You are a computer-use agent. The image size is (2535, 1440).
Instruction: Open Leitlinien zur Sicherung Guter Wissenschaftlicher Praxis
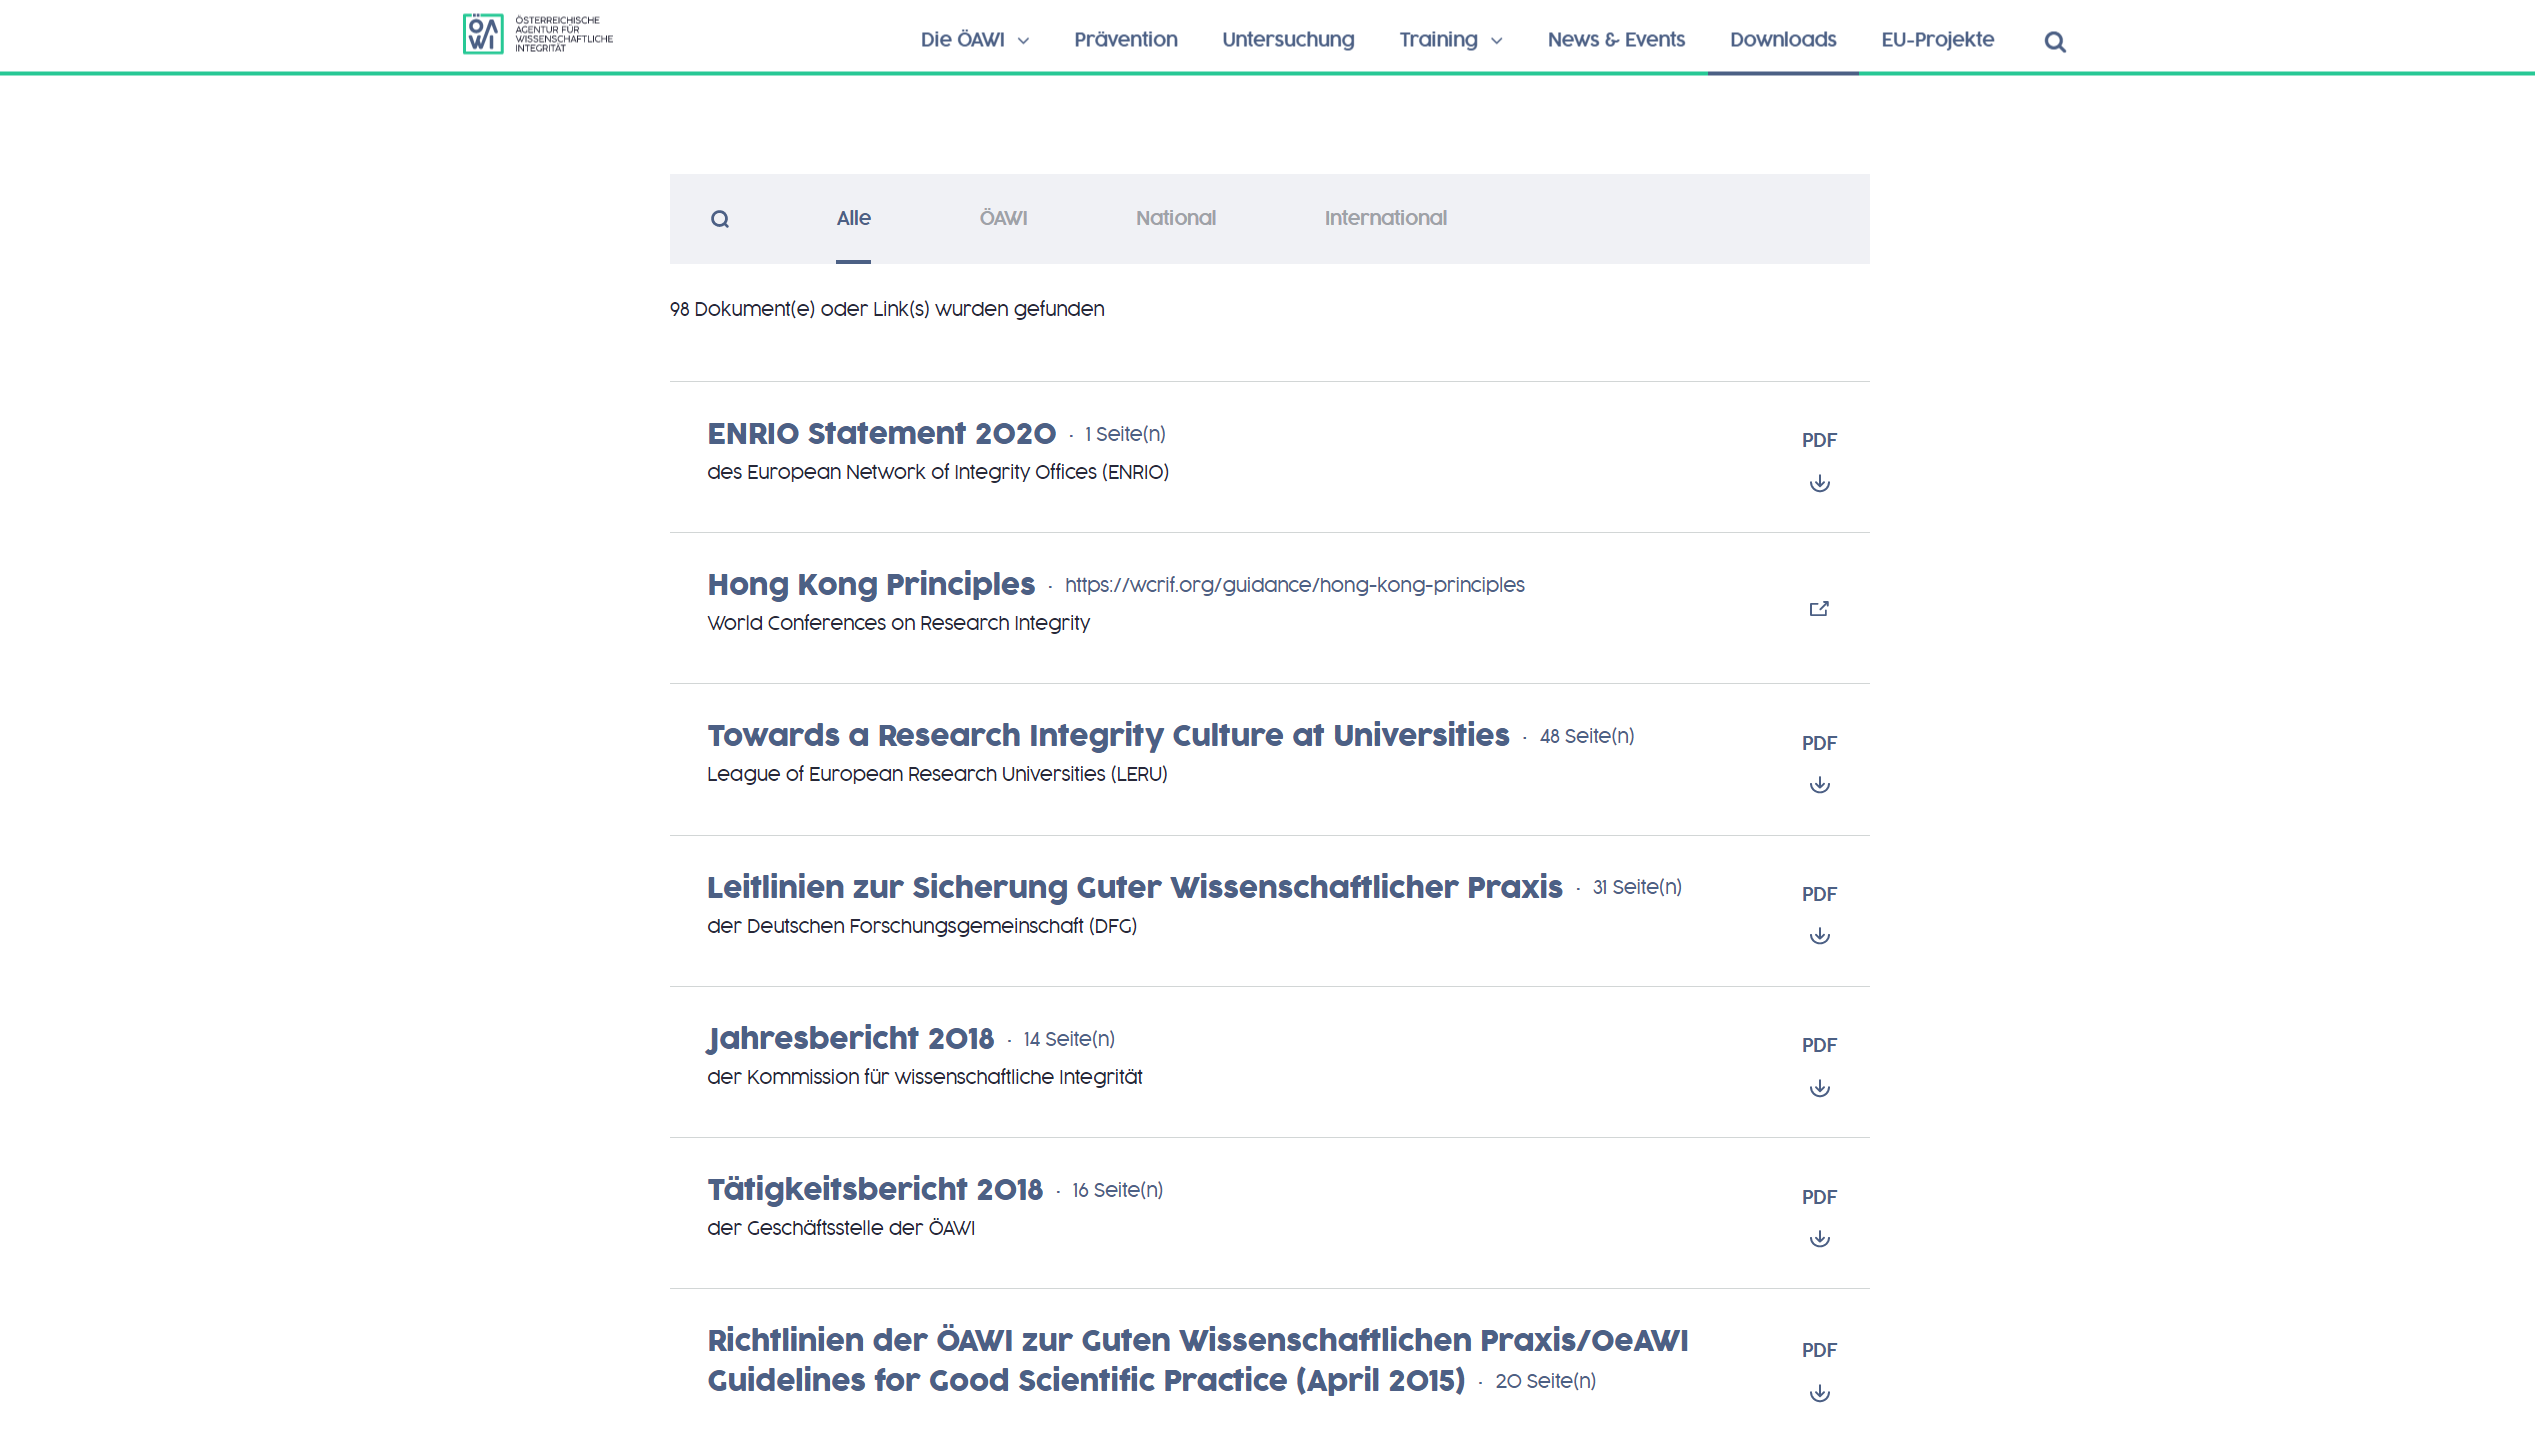(x=1135, y=887)
